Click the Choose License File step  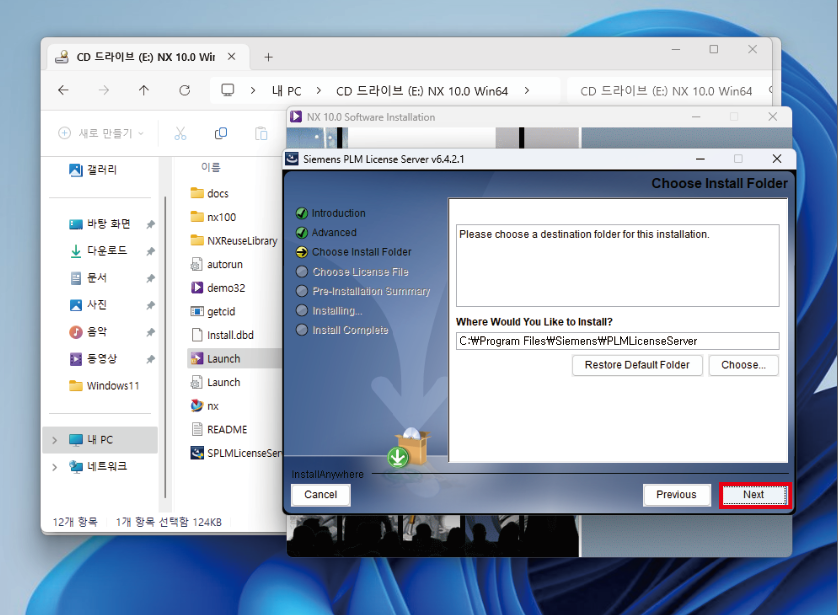pyautogui.click(x=360, y=272)
